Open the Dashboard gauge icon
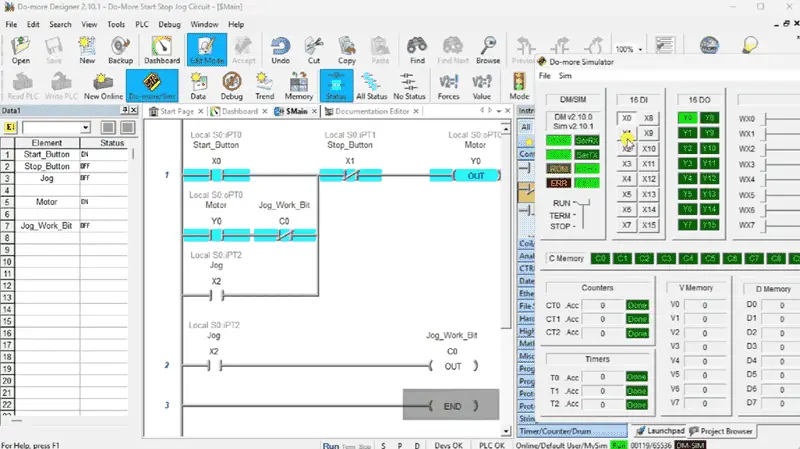 click(162, 50)
